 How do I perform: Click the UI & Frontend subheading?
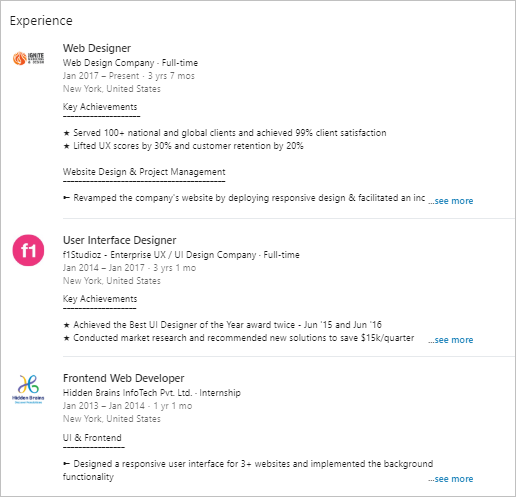(x=92, y=438)
